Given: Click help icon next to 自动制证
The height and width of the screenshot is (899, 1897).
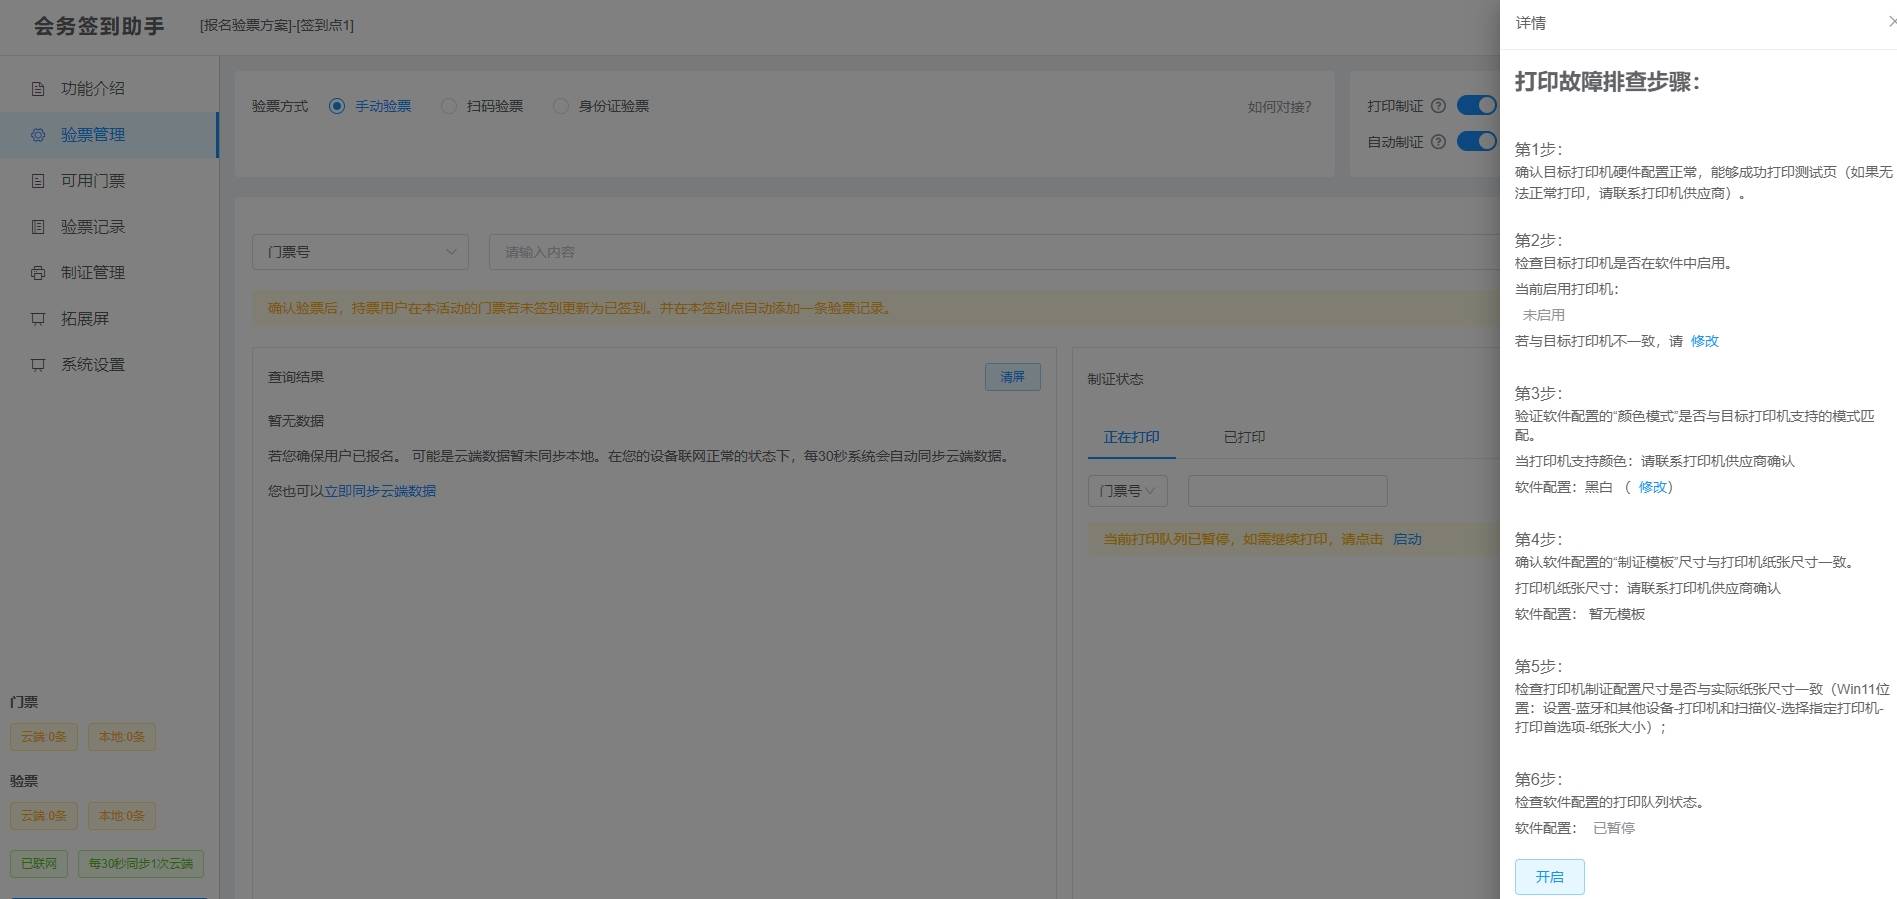Looking at the screenshot, I should tap(1438, 142).
